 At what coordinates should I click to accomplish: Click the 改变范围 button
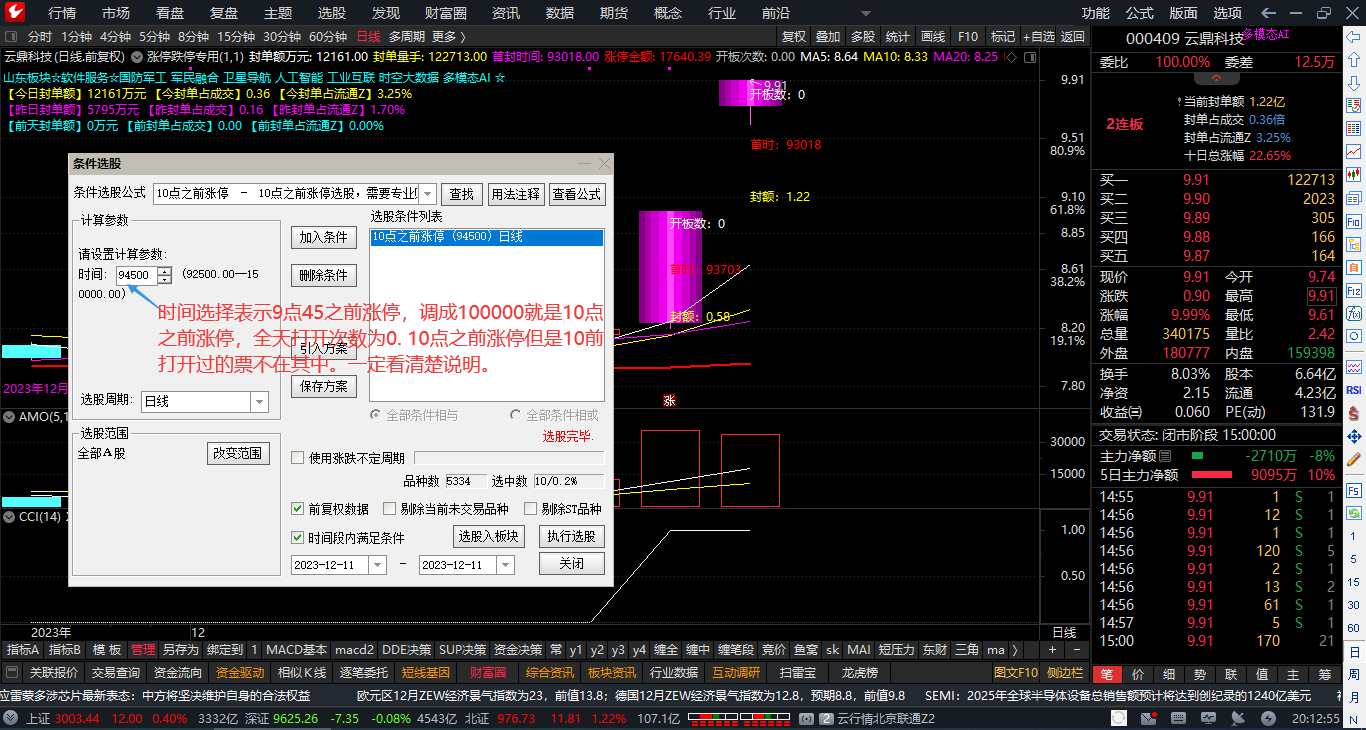[x=238, y=453]
